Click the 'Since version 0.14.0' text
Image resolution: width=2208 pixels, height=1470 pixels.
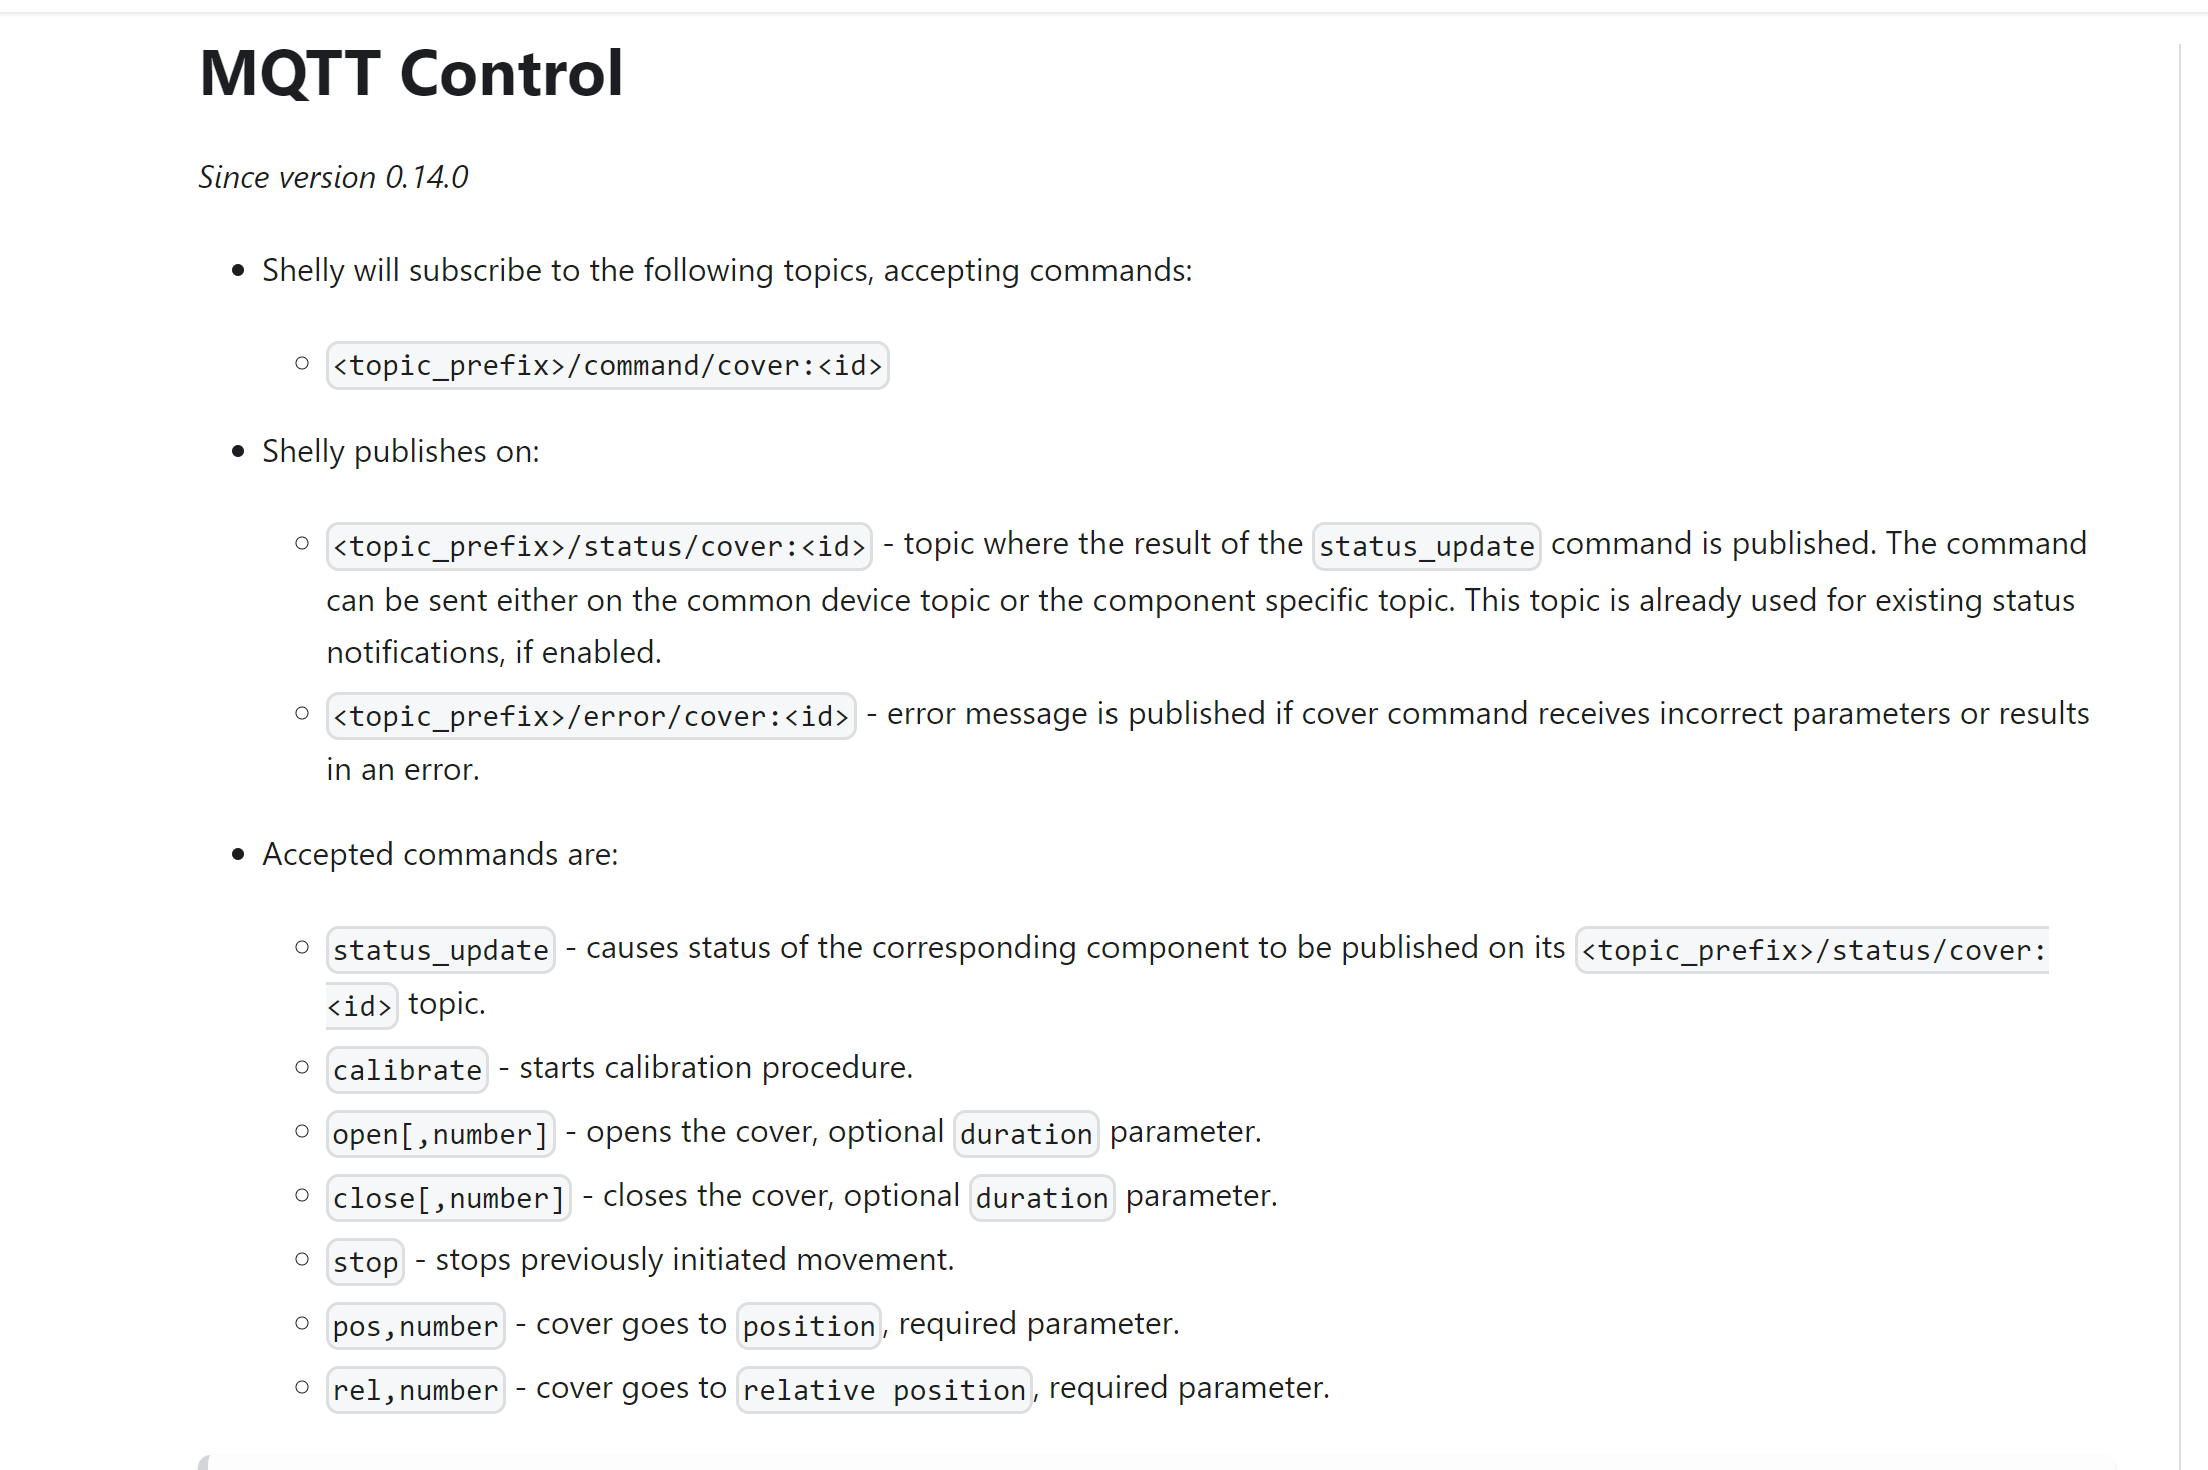[333, 177]
